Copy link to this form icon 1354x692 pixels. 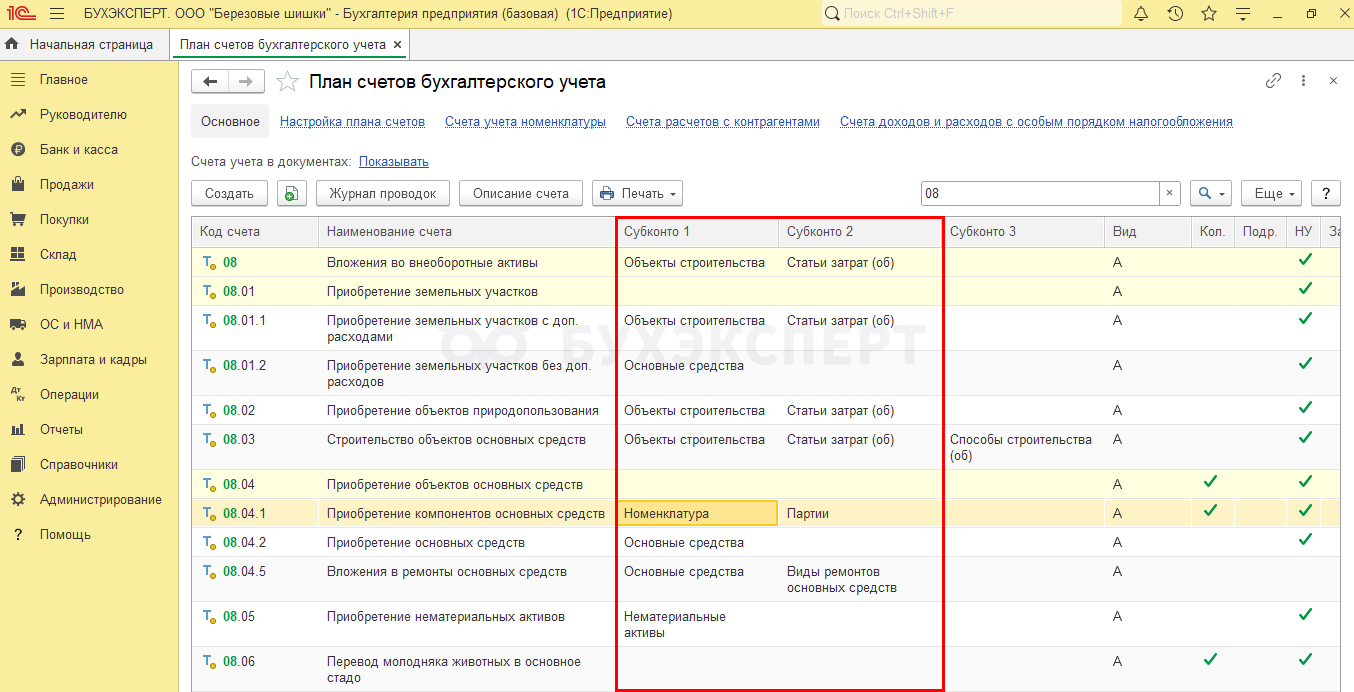tap(1273, 81)
